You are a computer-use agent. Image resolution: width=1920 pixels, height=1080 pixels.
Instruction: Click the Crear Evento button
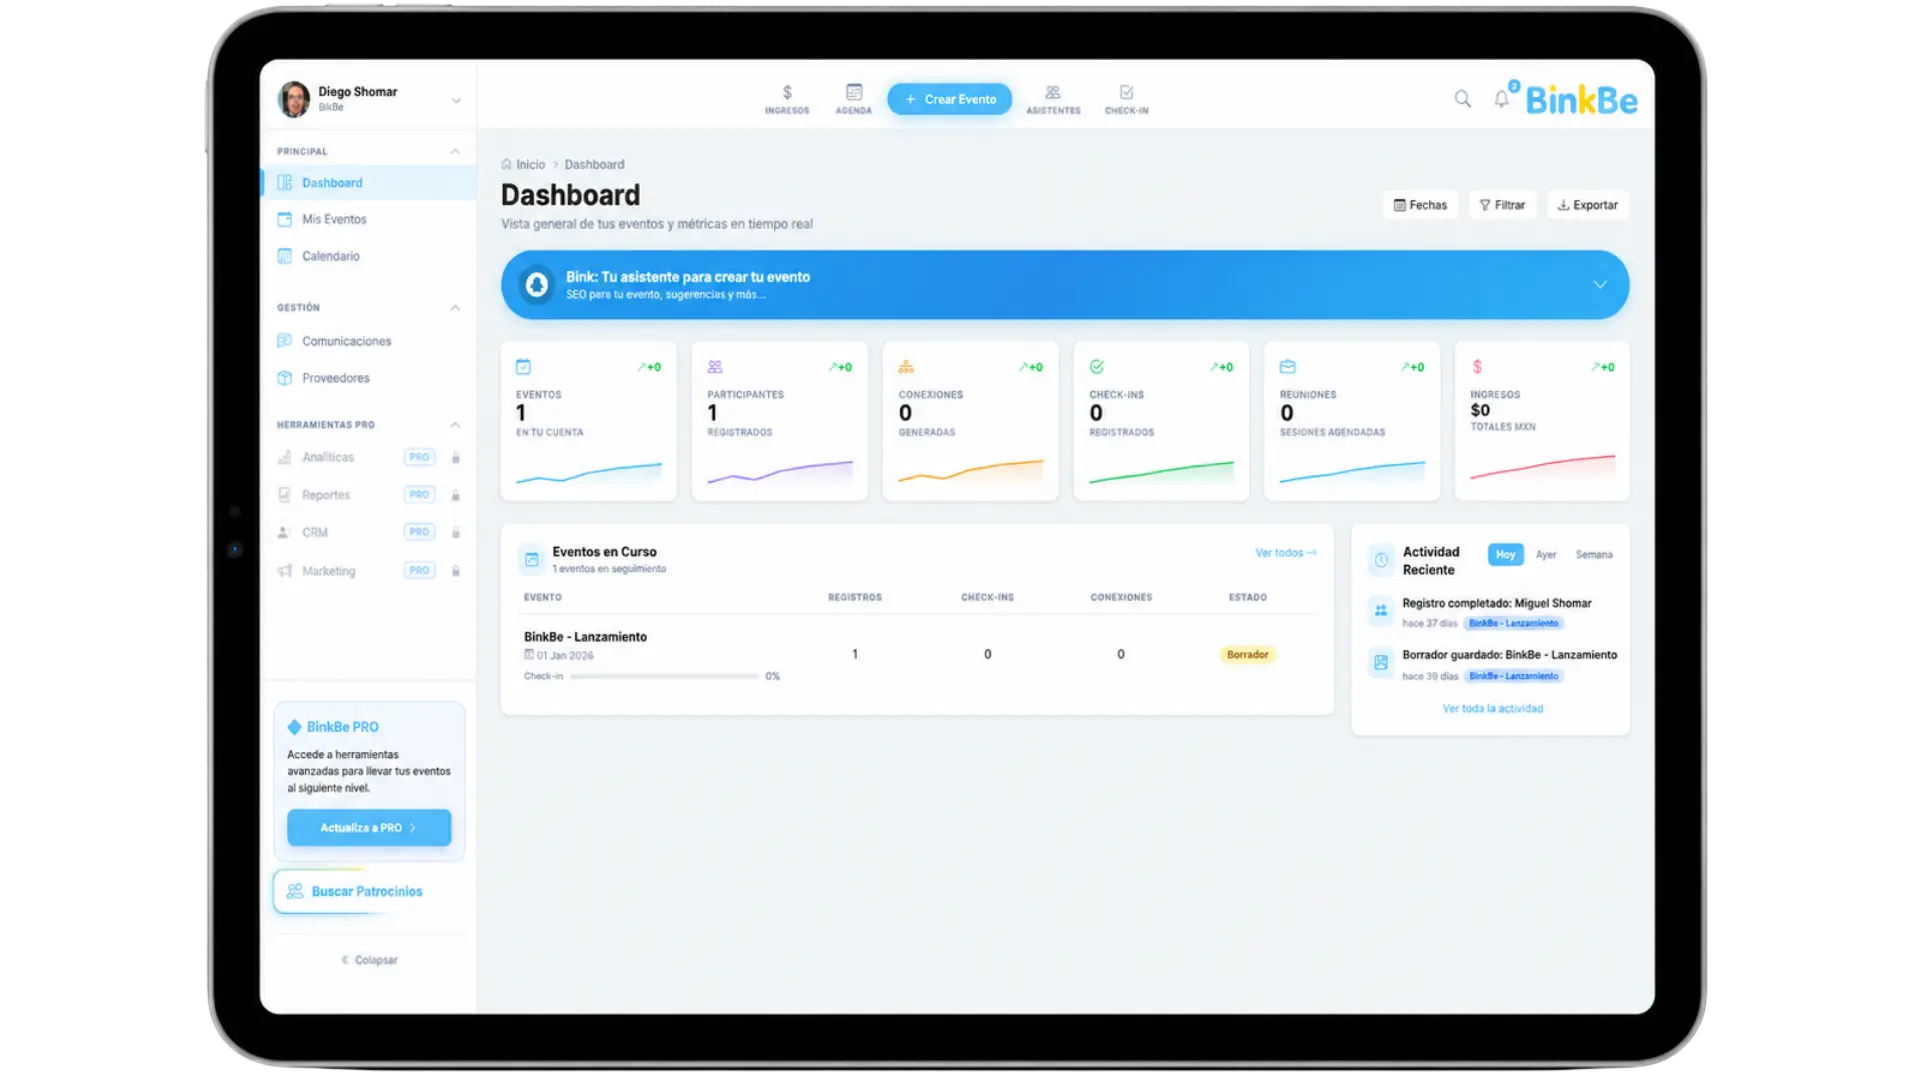949,99
